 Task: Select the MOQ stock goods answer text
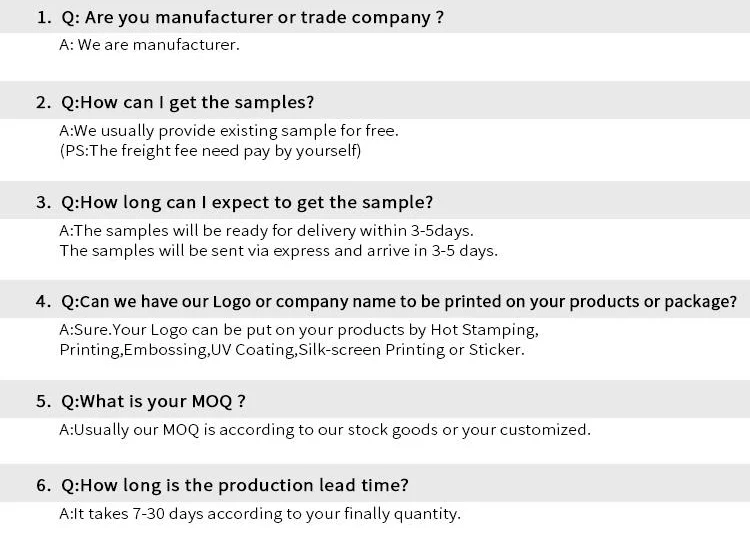(325, 430)
